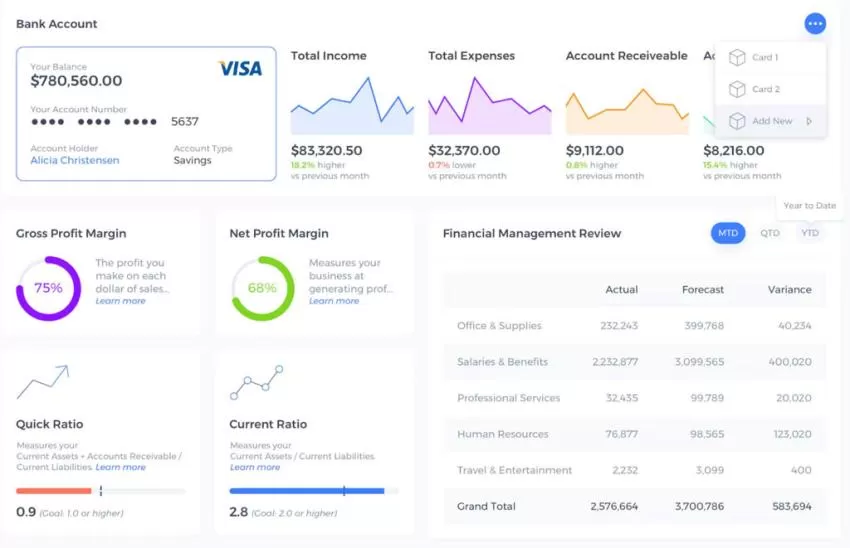Click the 75% gross profit donut chart
Image resolution: width=850 pixels, height=548 pixels.
[x=48, y=288]
